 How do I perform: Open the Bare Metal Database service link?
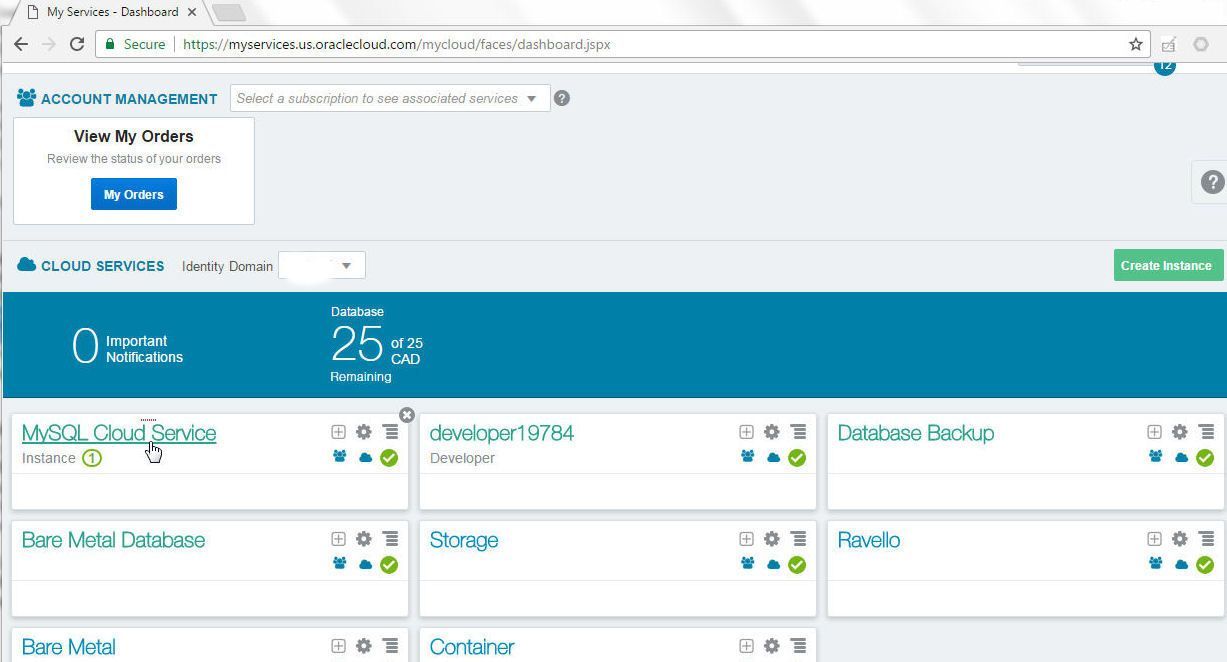point(113,540)
